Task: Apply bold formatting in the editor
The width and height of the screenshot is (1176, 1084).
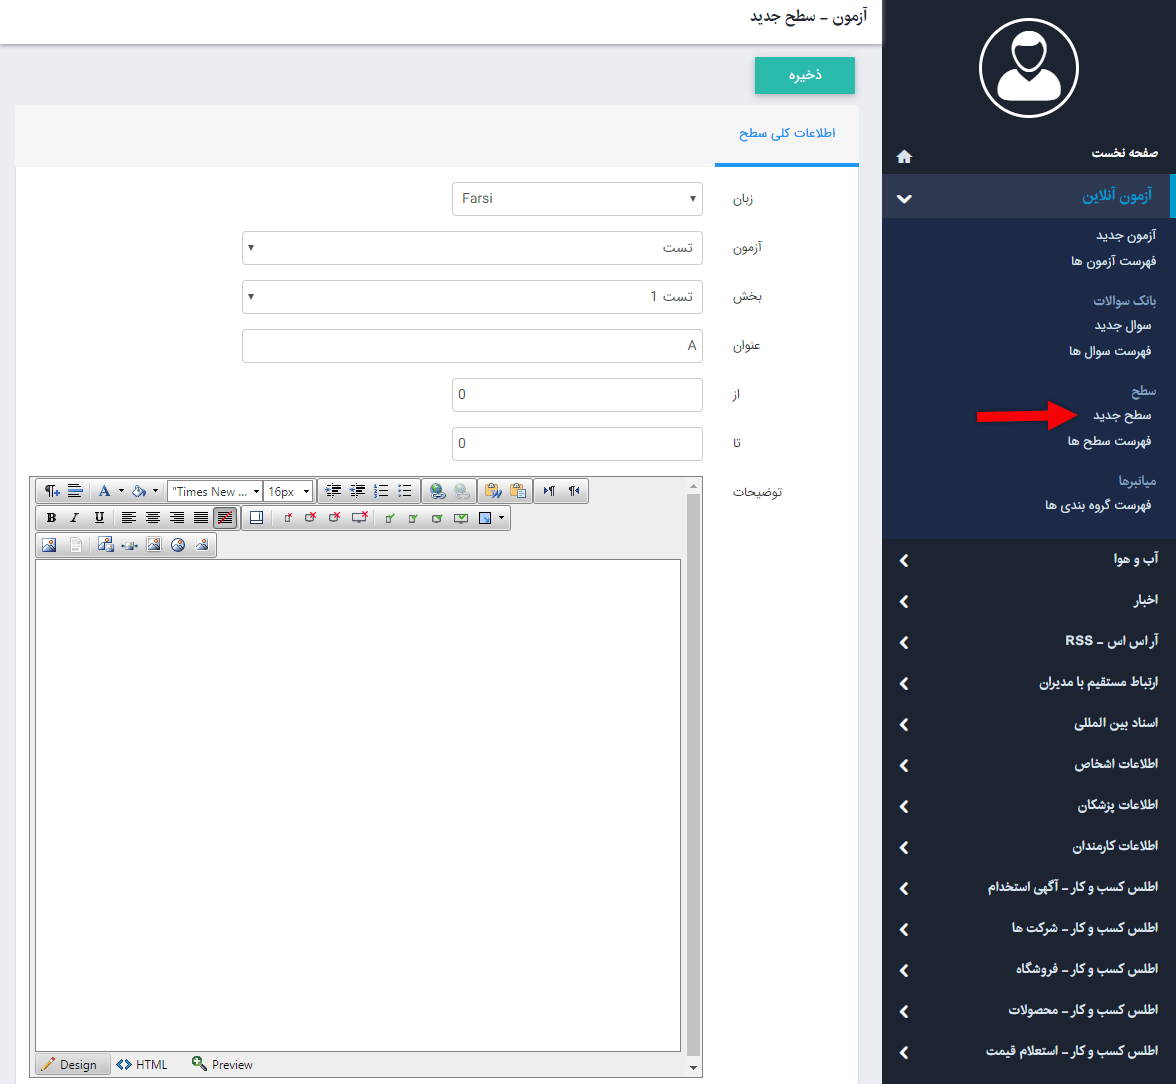Action: (51, 517)
